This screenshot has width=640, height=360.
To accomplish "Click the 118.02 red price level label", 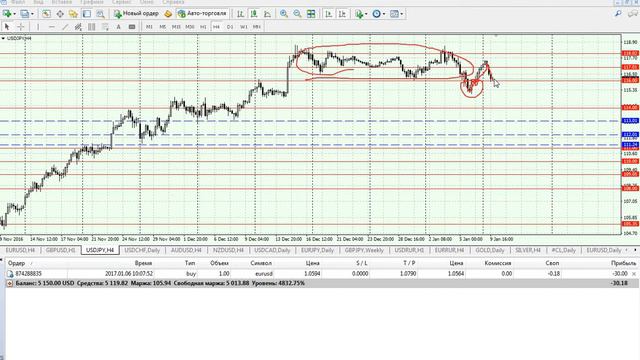I will pyautogui.click(x=630, y=53).
